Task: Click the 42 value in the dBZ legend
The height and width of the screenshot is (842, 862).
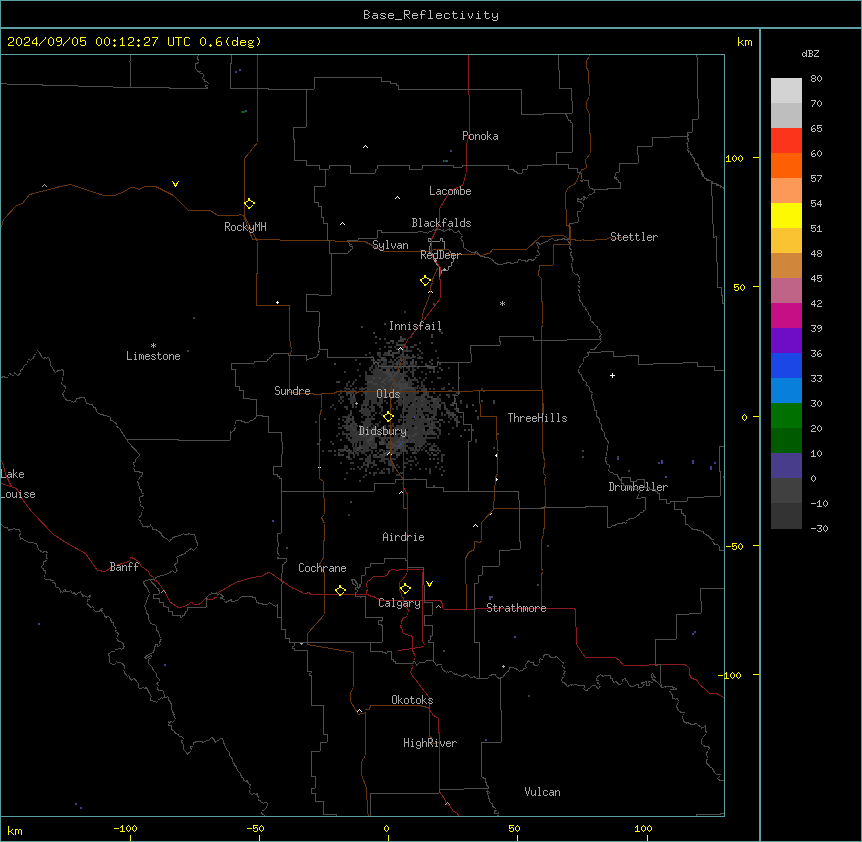Action: click(816, 303)
